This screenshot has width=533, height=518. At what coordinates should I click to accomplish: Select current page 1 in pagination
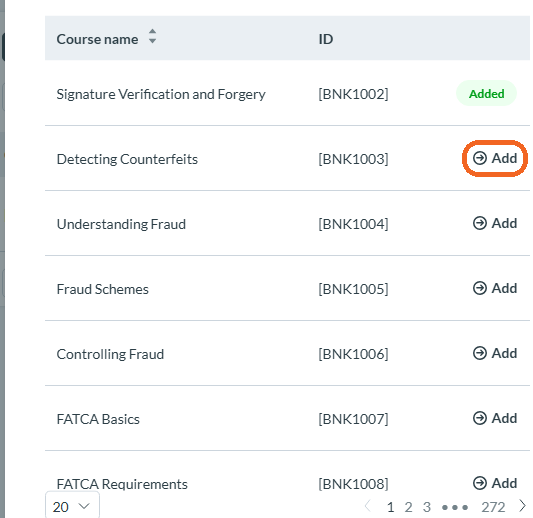click(x=391, y=507)
